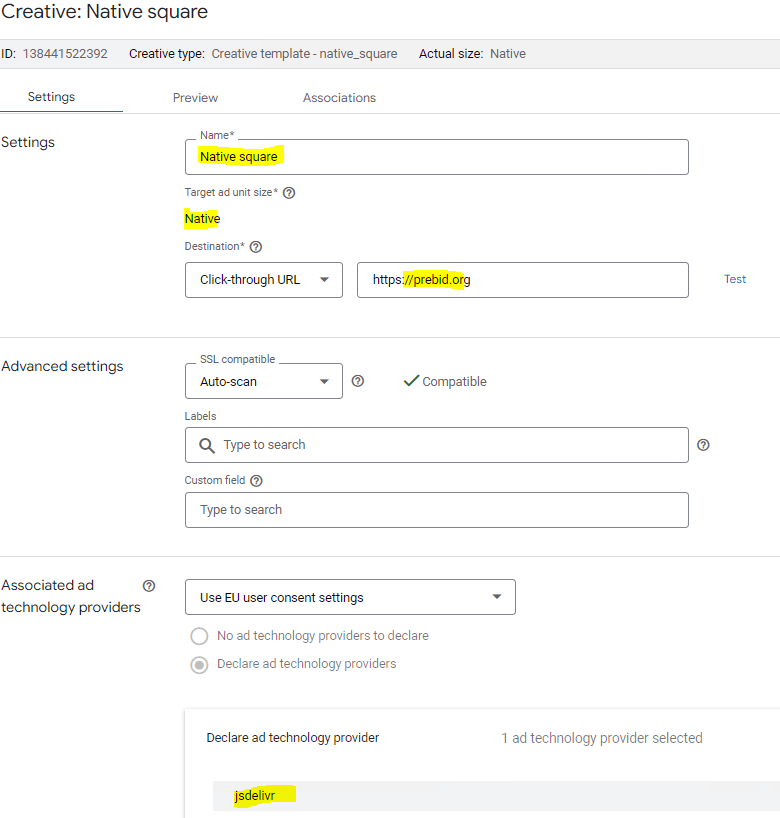Click help icon next to Associated ad technology providers
The image size is (780, 818).
(149, 586)
